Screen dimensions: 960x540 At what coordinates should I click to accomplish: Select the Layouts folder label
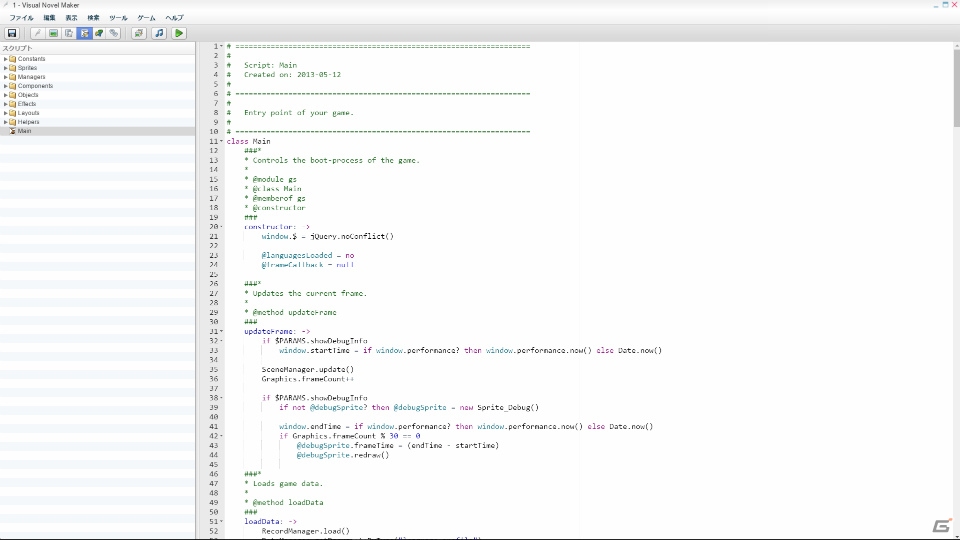click(x=28, y=113)
